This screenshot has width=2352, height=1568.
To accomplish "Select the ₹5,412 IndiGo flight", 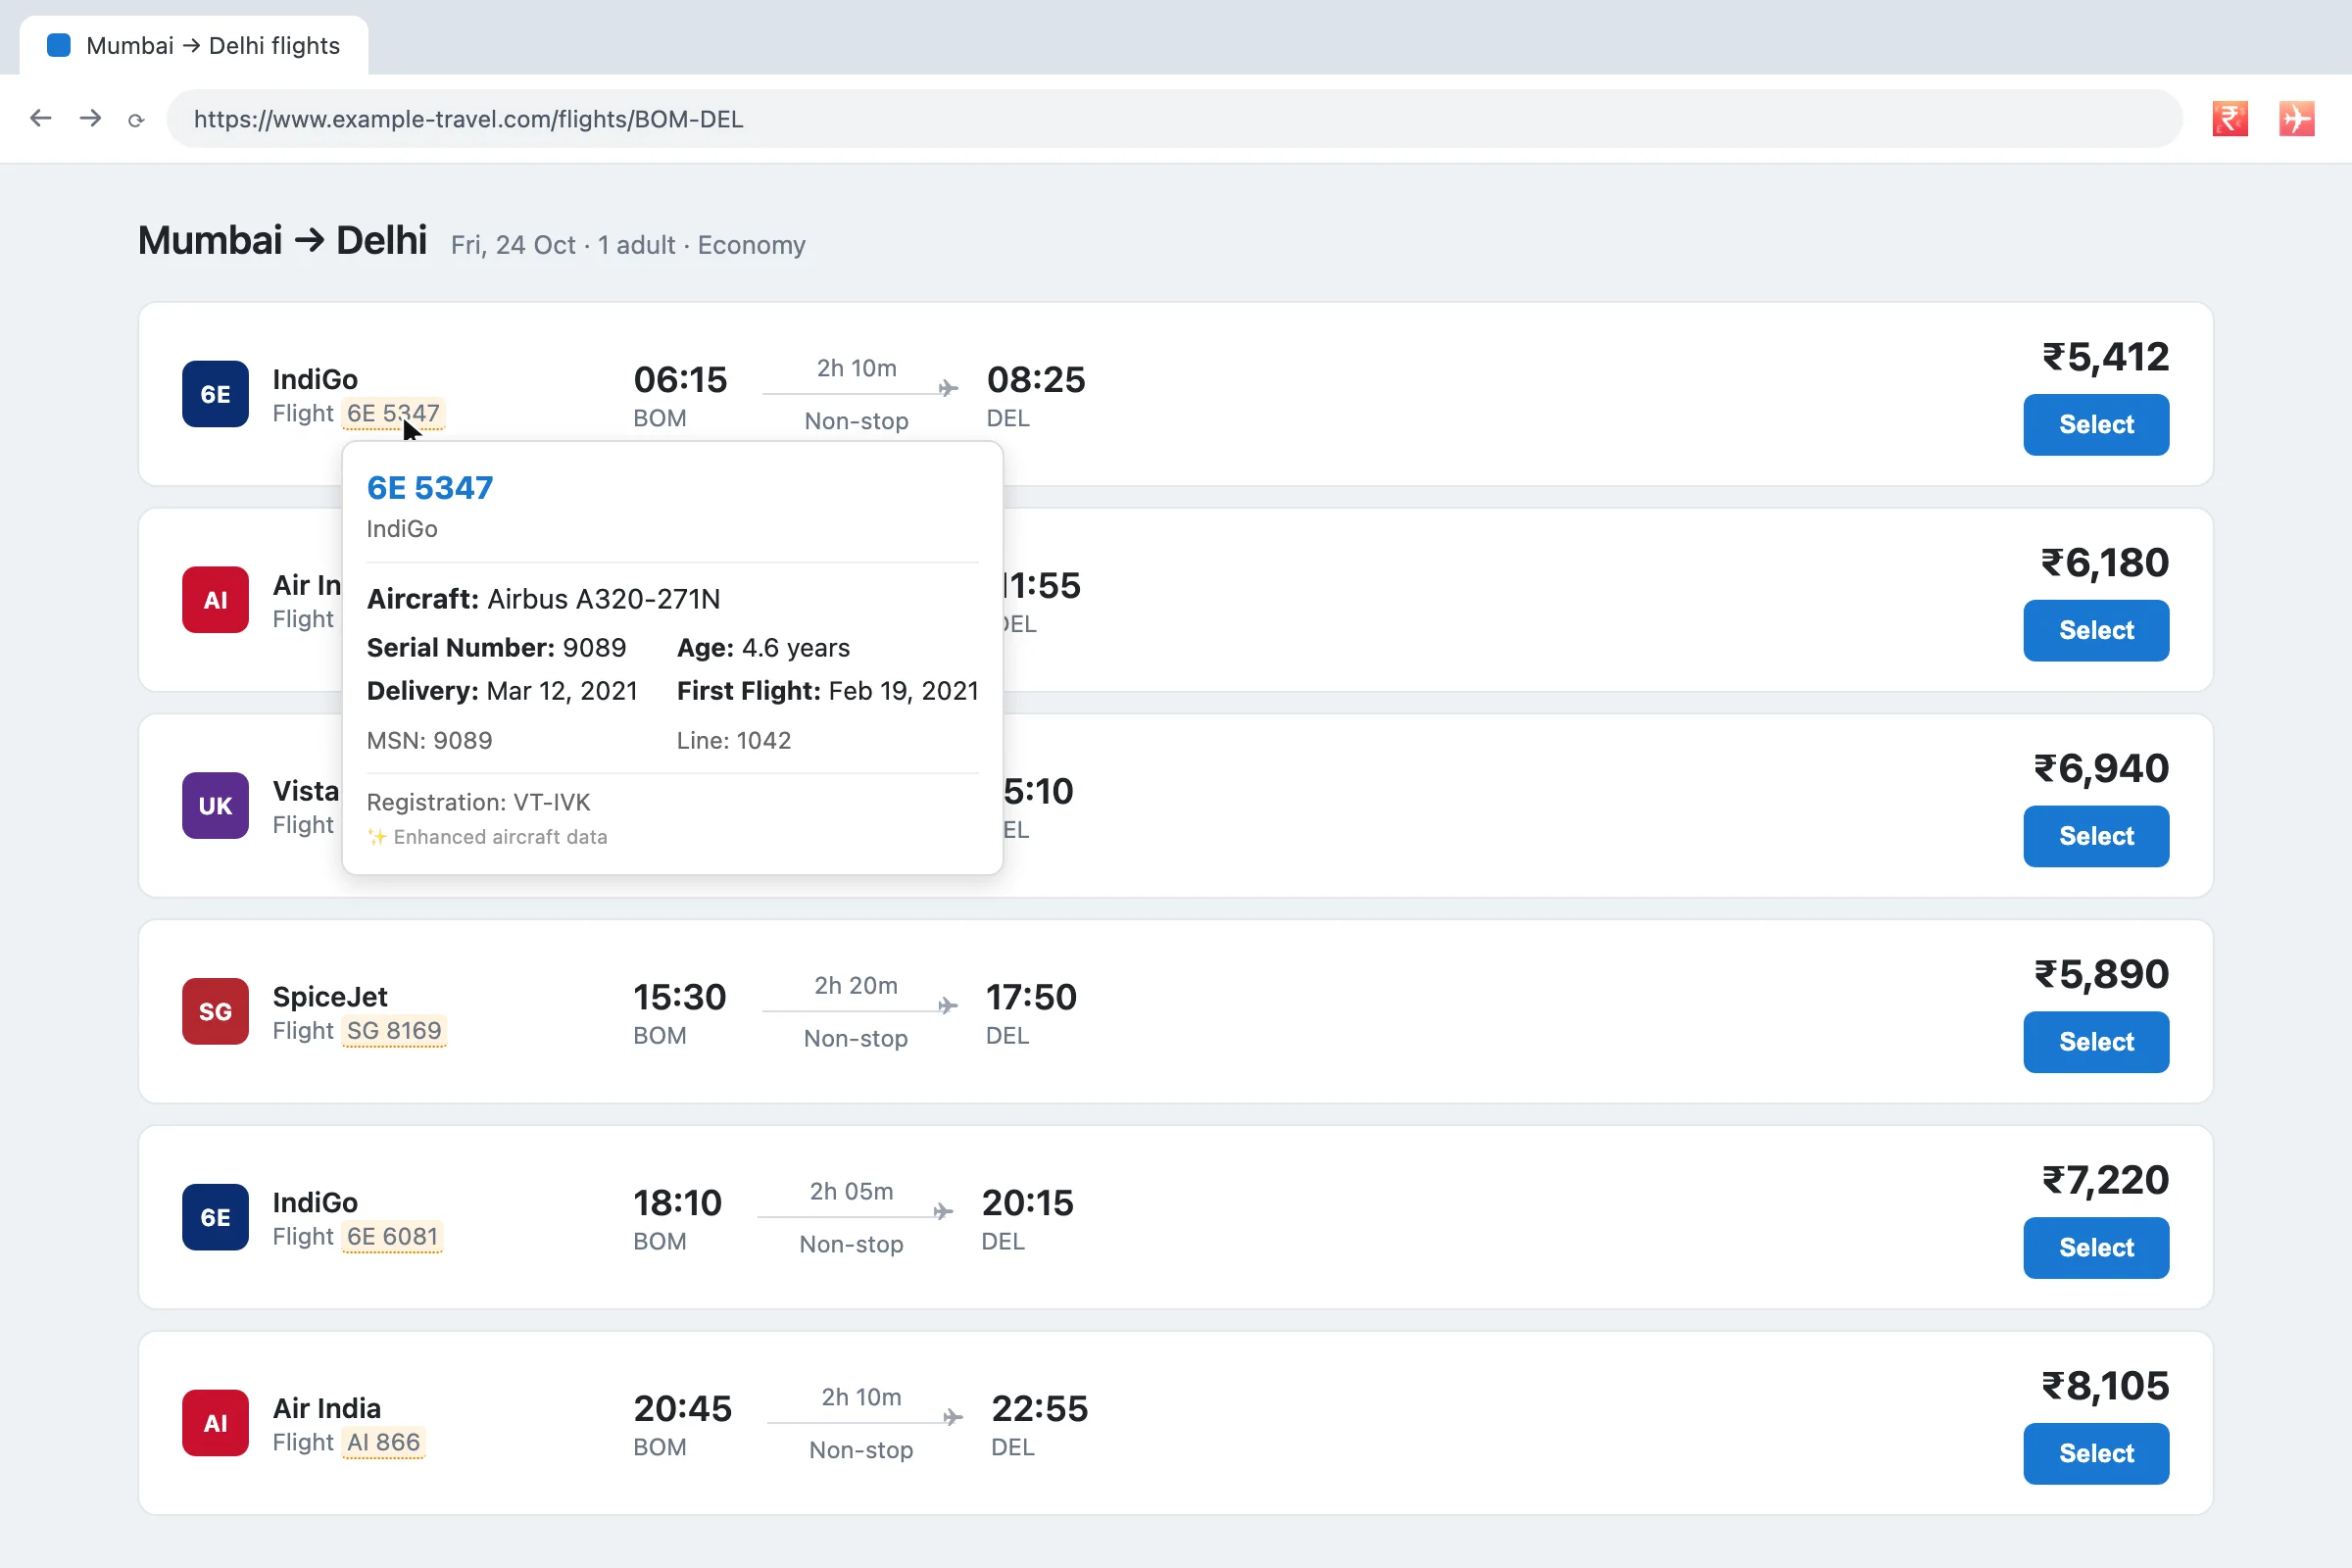I will coord(2096,425).
